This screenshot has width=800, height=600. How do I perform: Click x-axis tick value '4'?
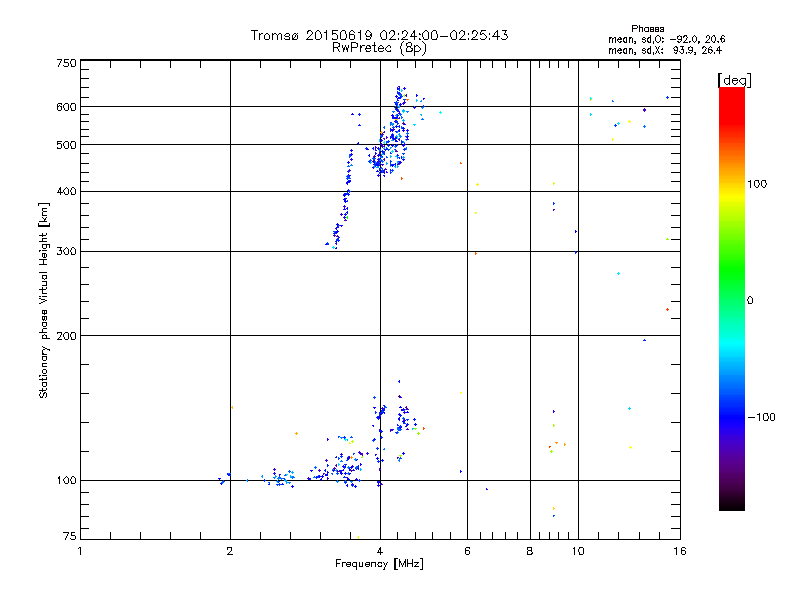380,551
